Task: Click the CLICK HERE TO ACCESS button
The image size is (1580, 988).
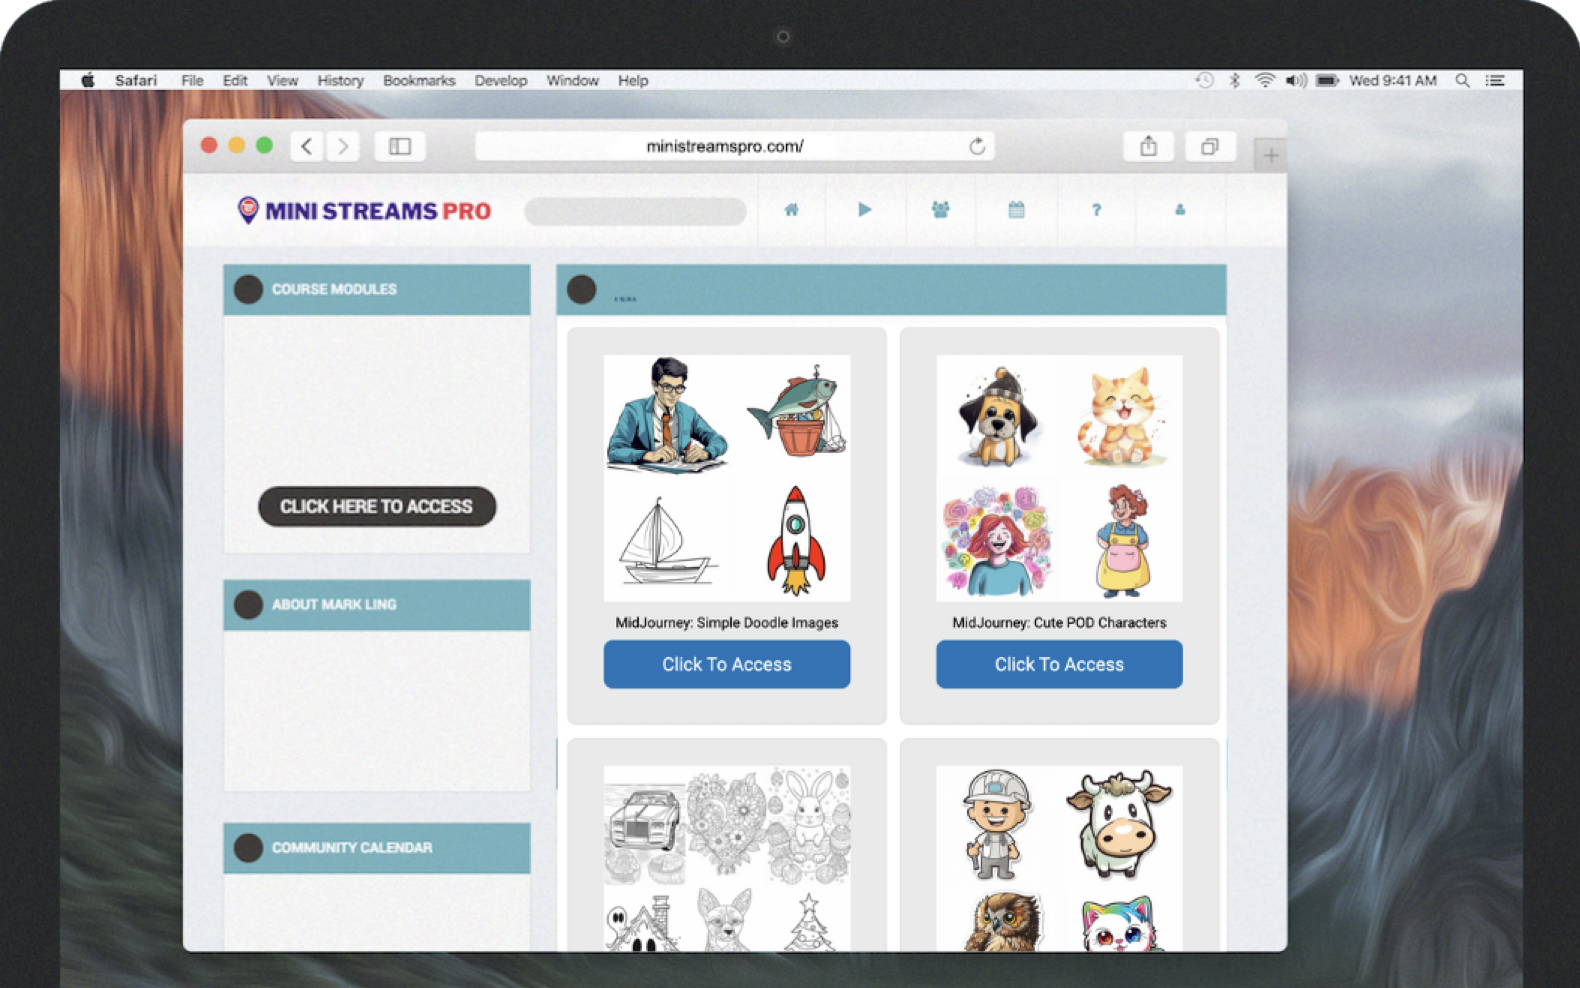Action: (x=377, y=506)
